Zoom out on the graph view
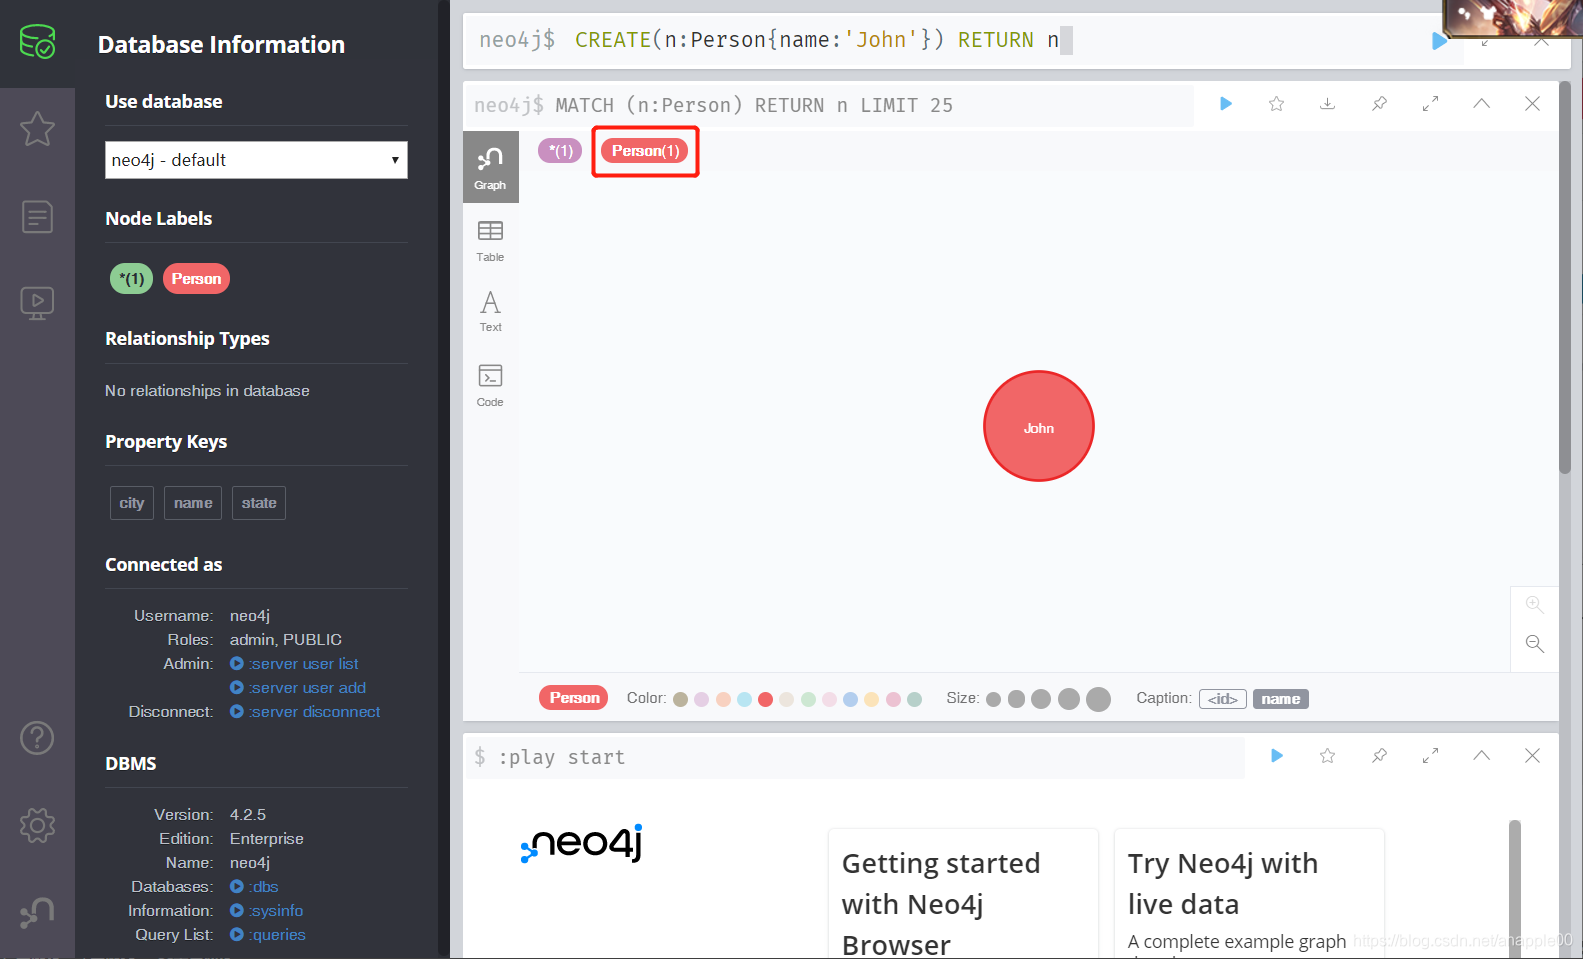 pos(1534,644)
